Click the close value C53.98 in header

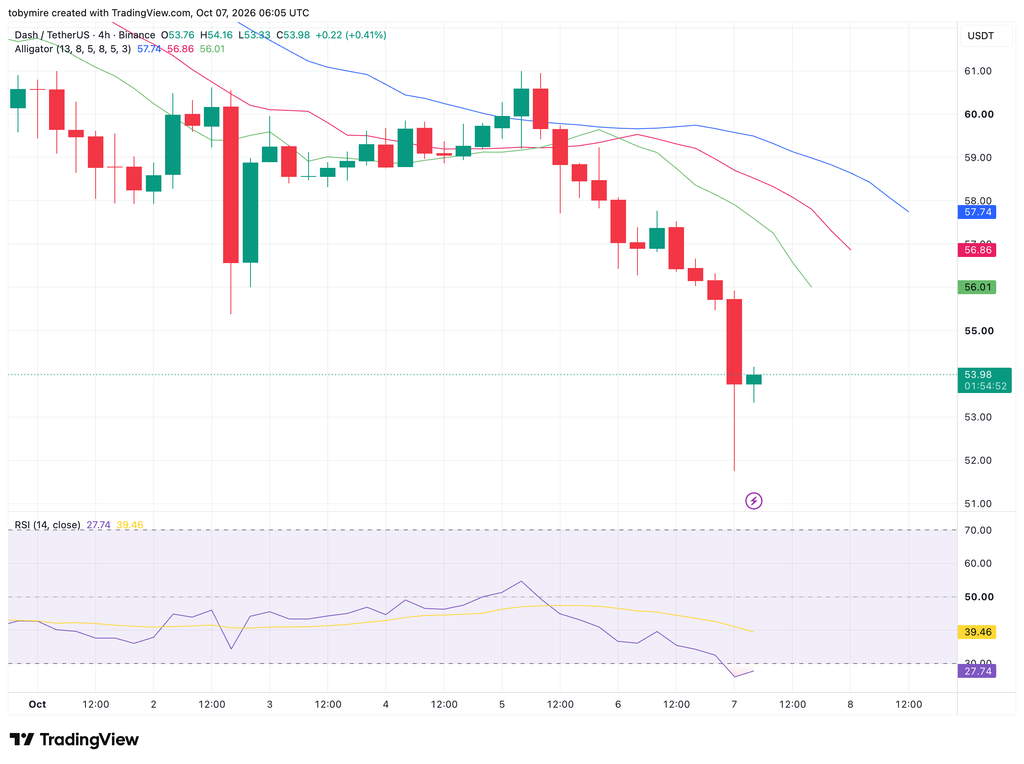coord(293,35)
